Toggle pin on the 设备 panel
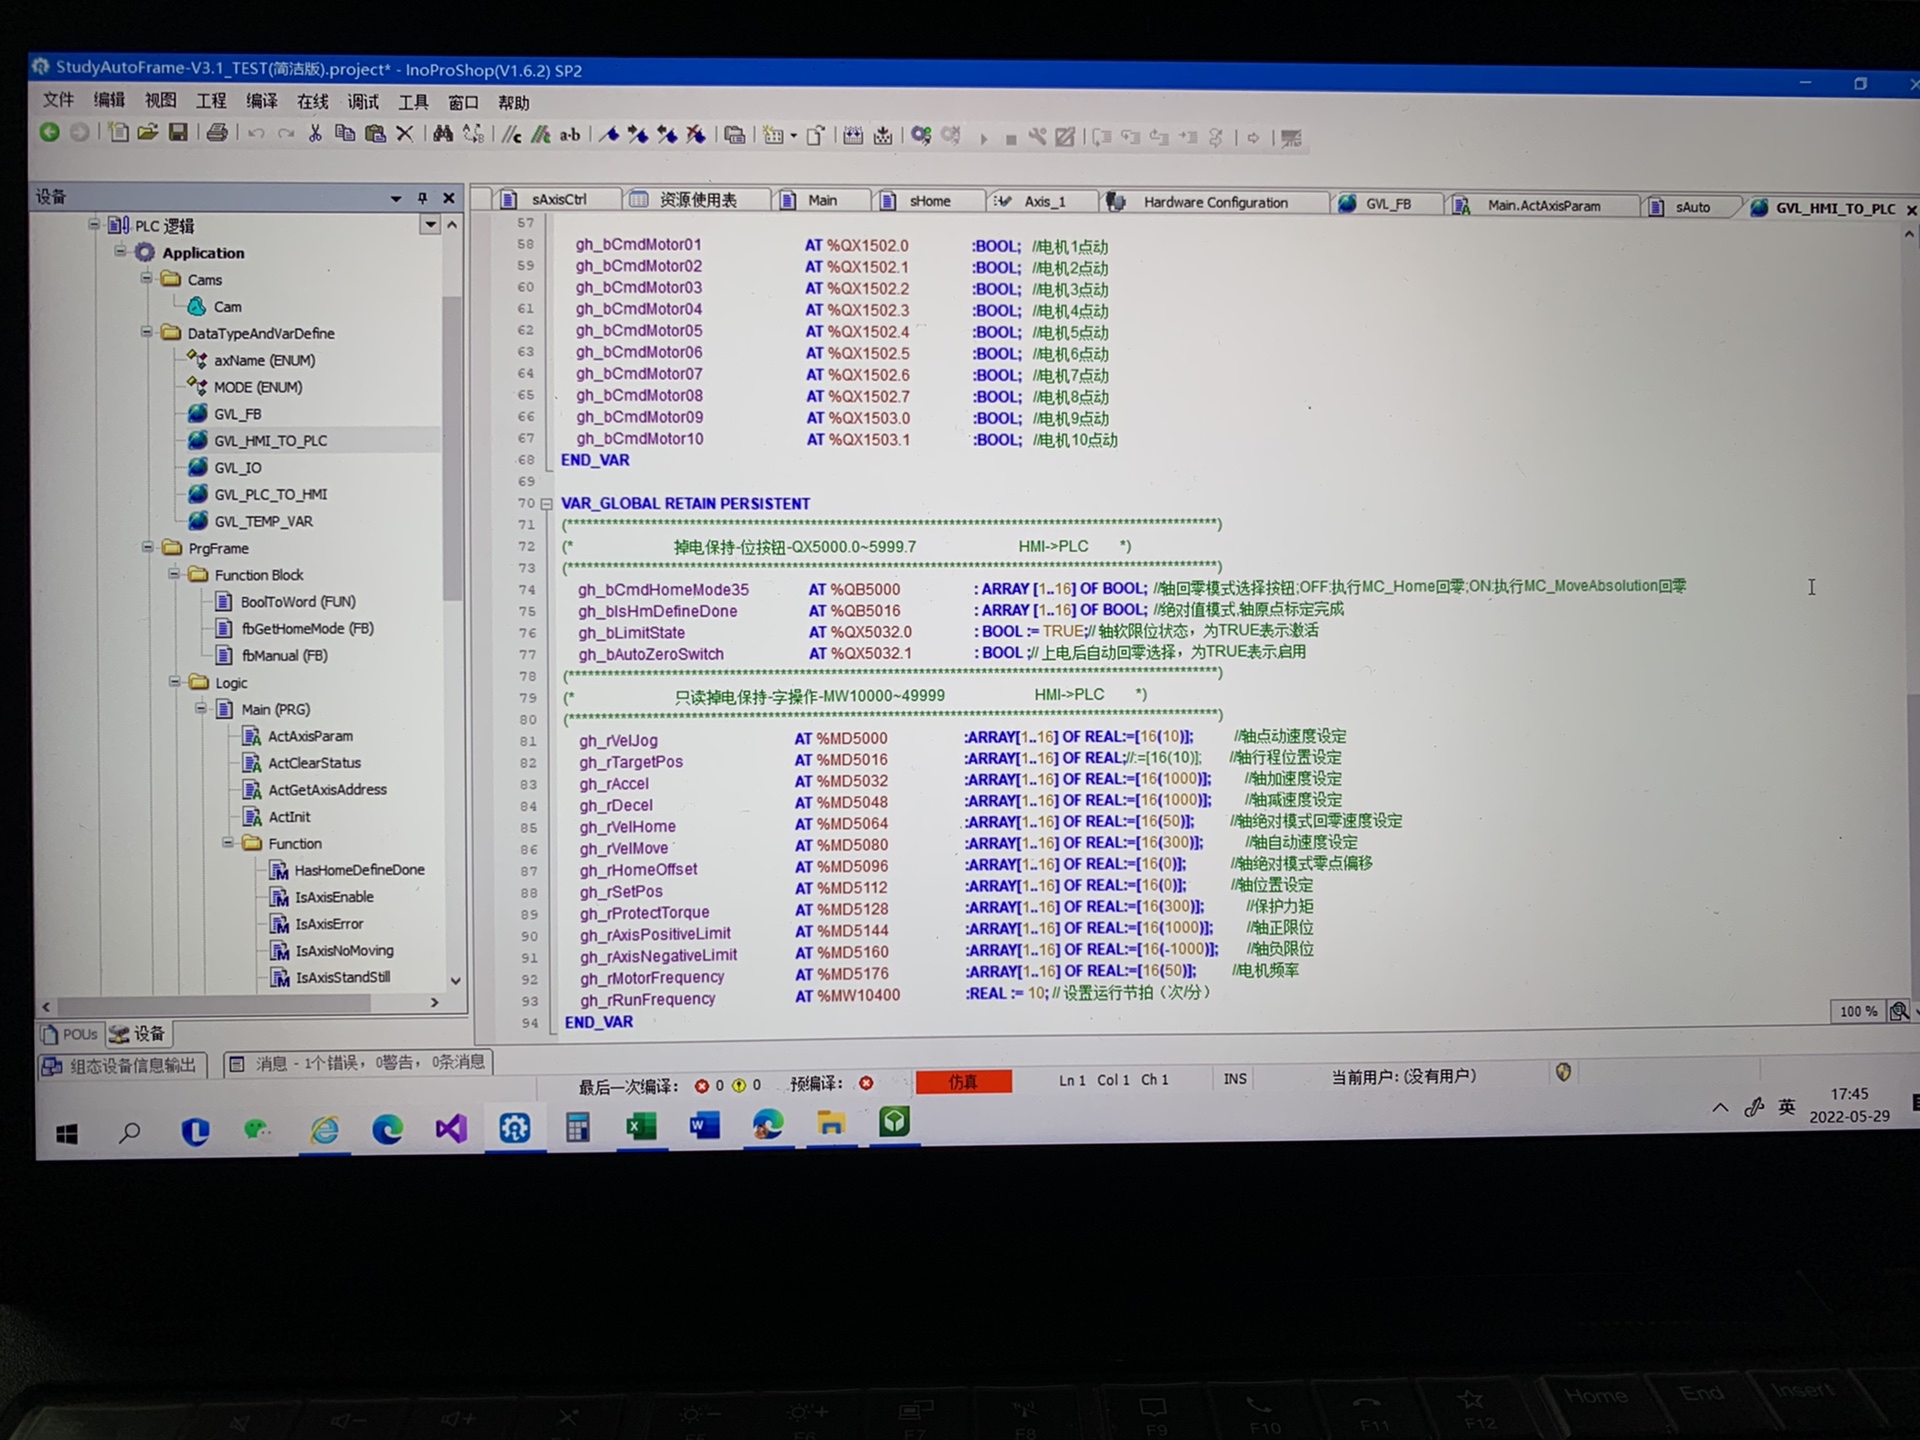Screen dimensions: 1920x1440 (422, 198)
